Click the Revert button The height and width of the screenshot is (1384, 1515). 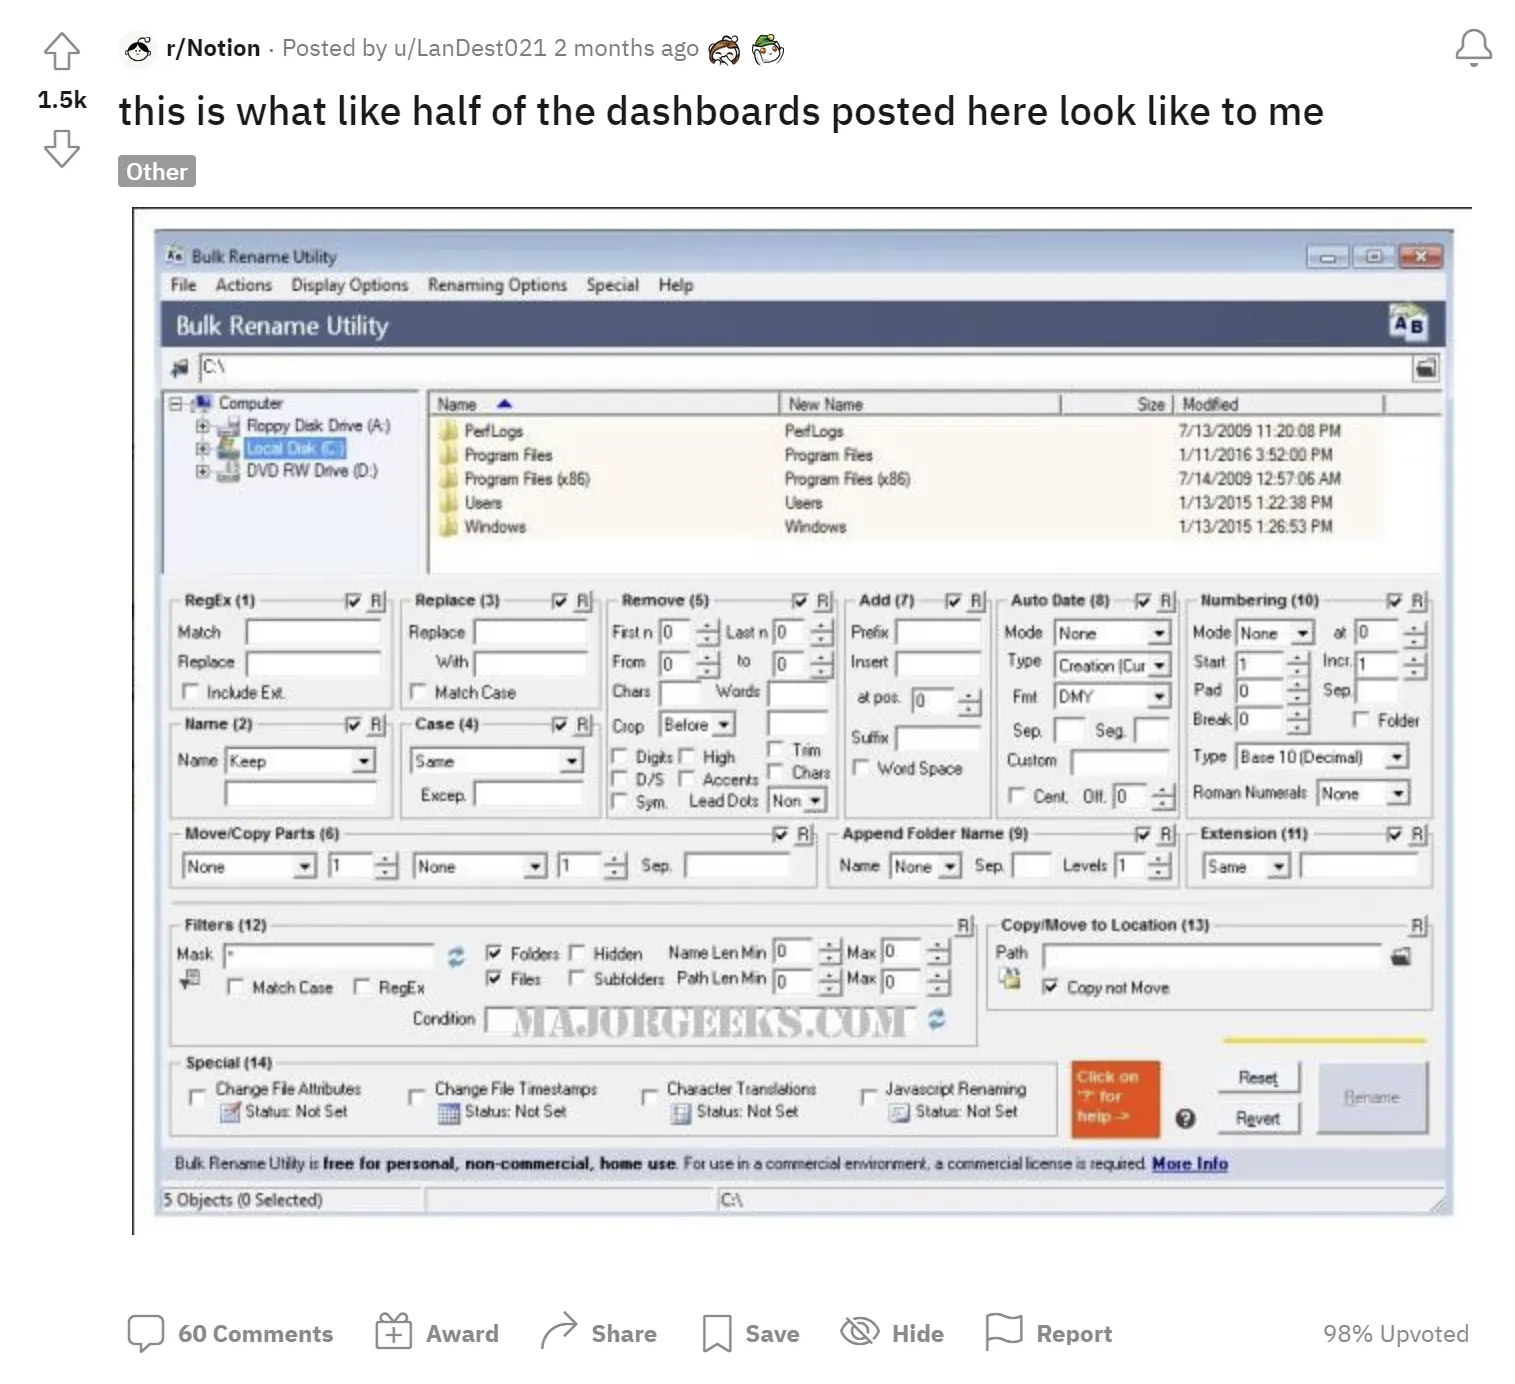coord(1258,1118)
